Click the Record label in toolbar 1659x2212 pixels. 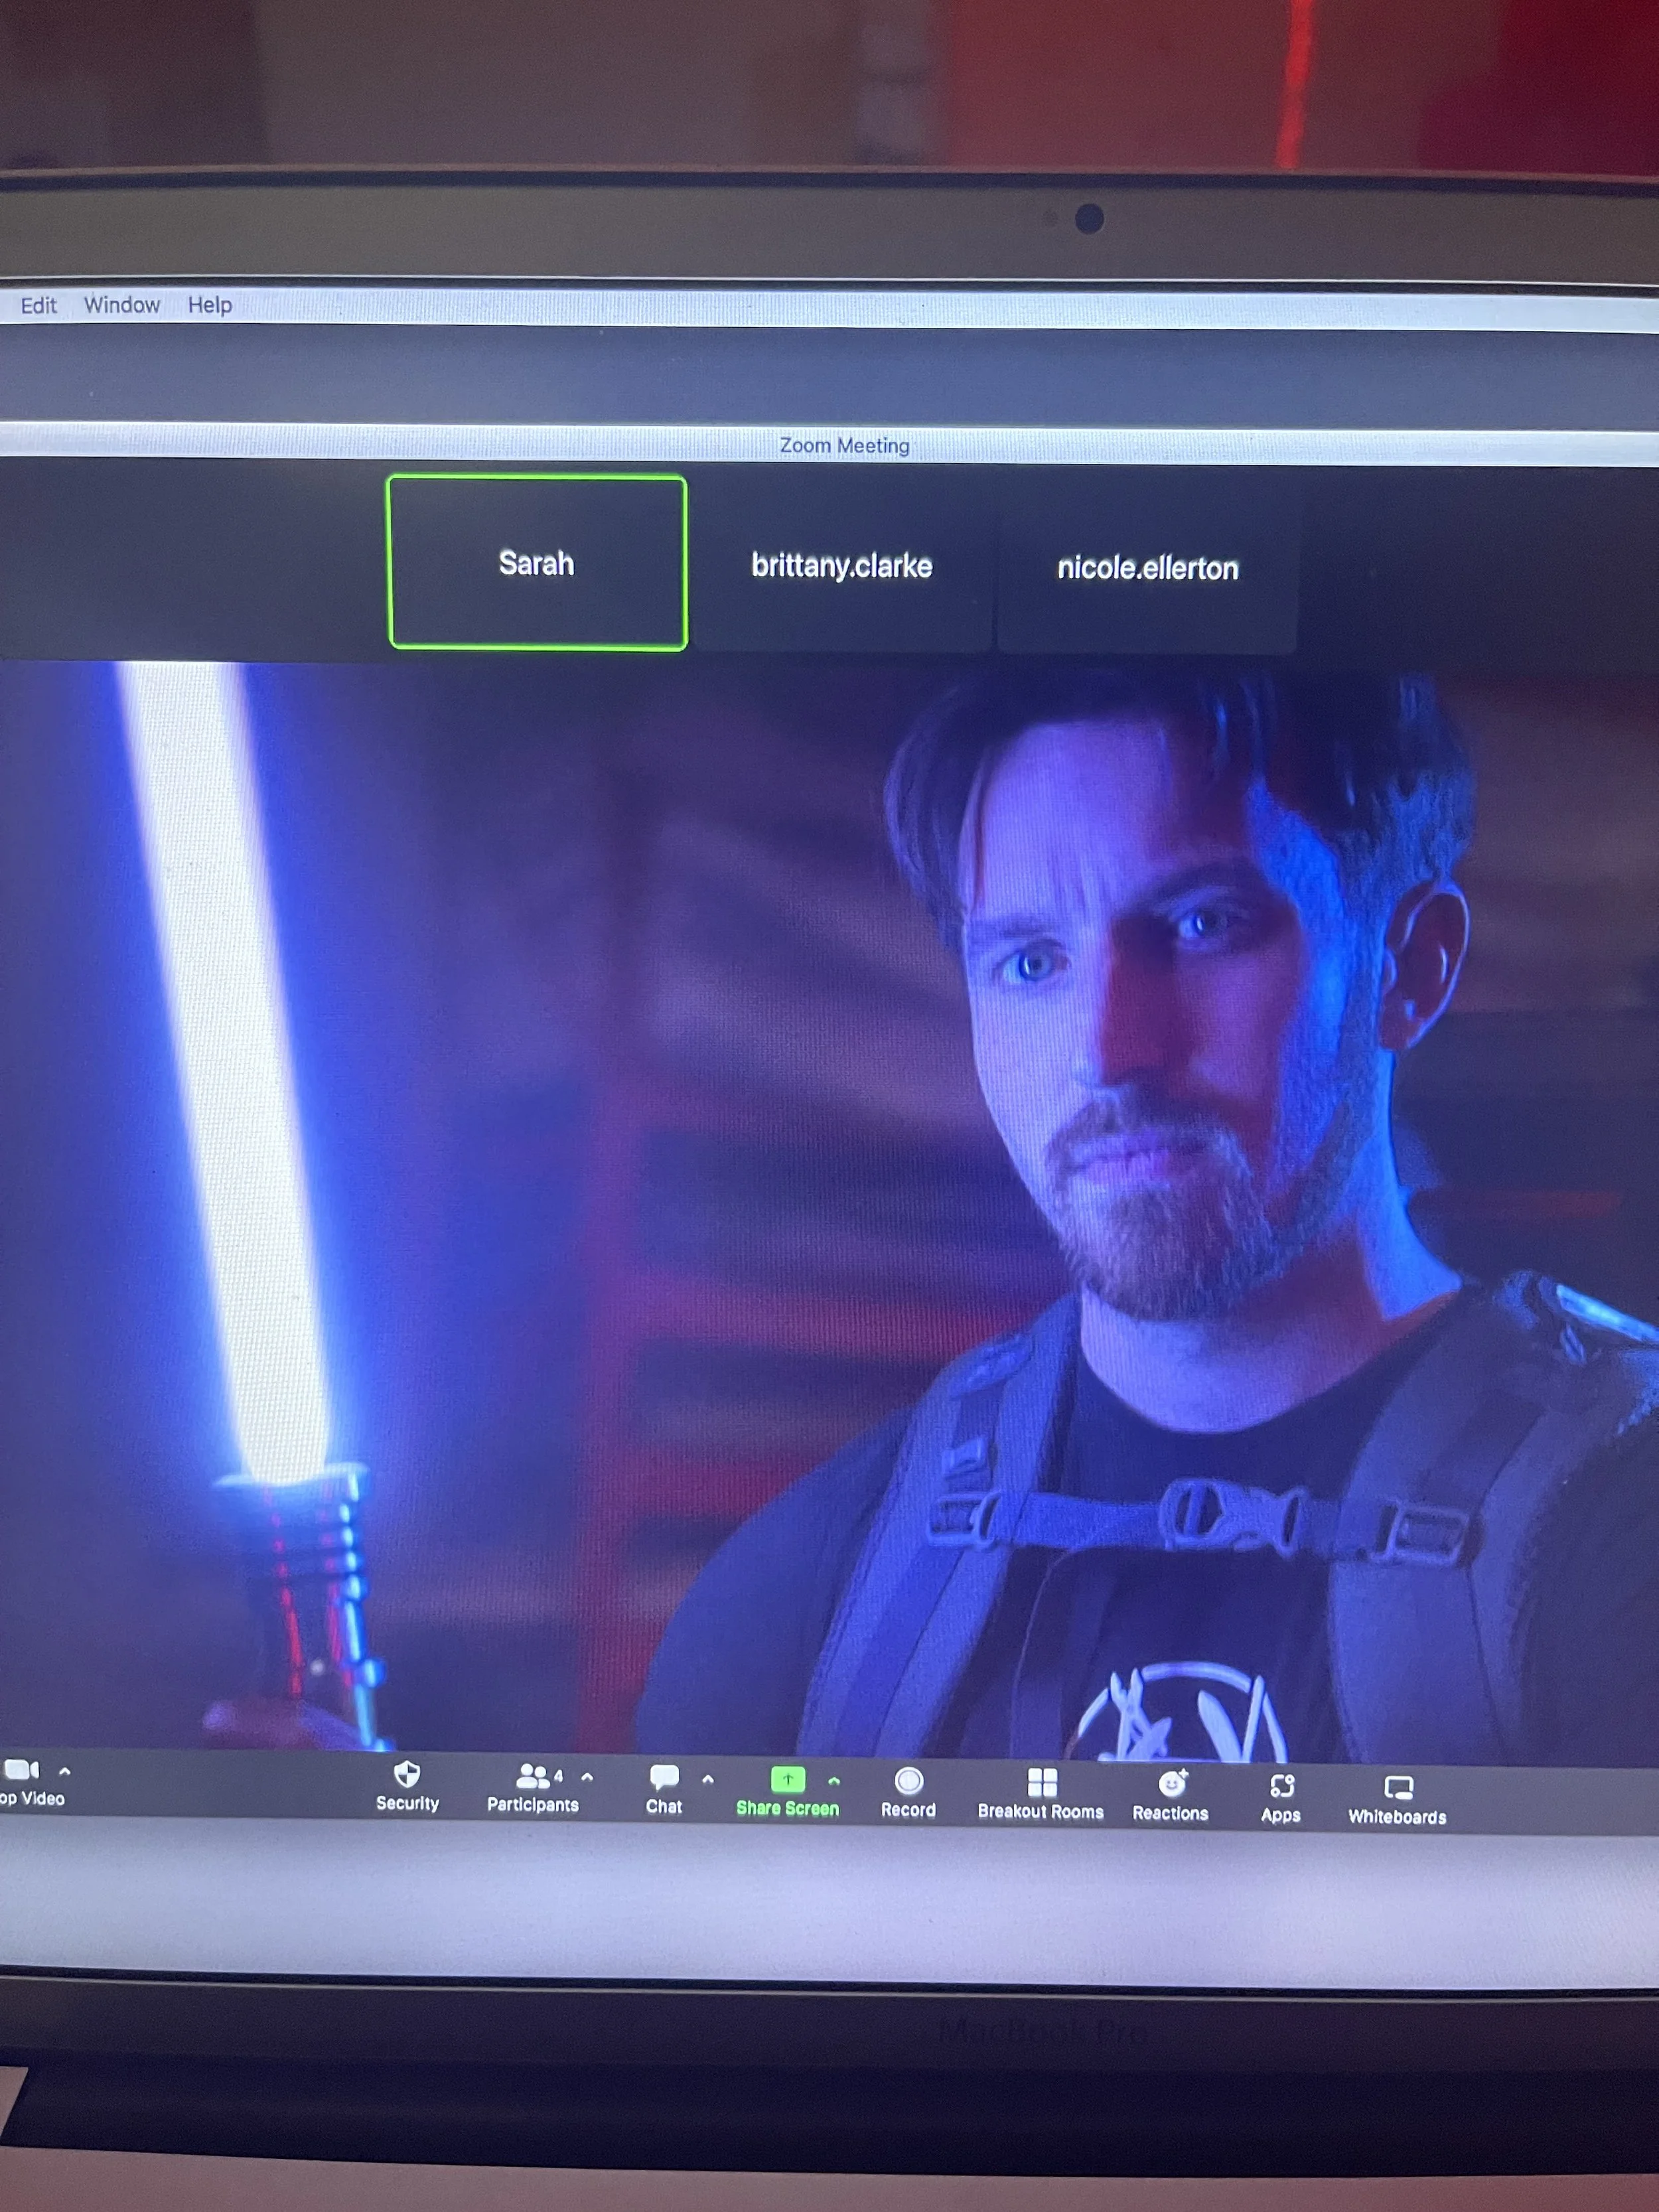(x=908, y=1810)
